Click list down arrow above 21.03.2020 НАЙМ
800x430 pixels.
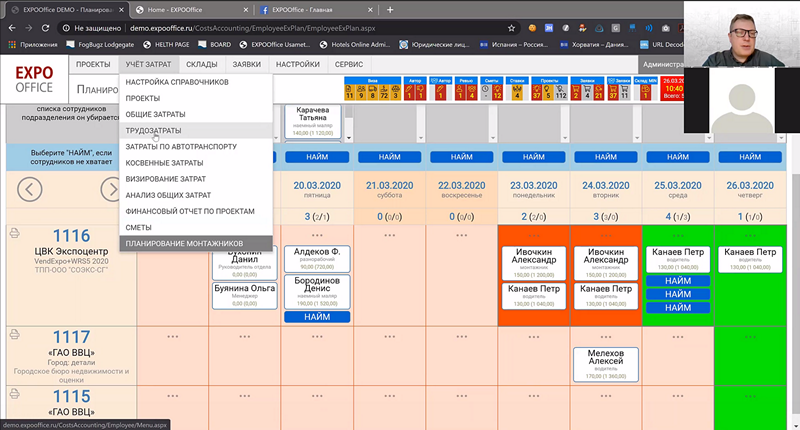coord(421,138)
